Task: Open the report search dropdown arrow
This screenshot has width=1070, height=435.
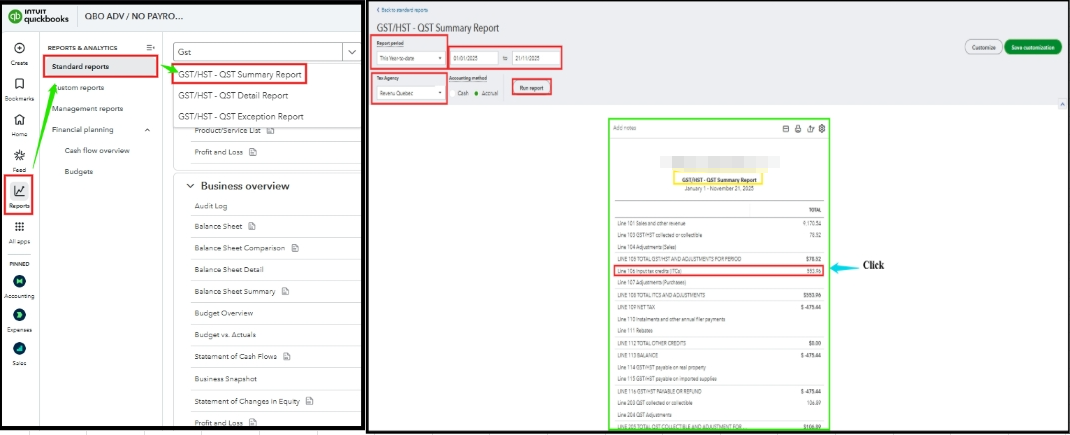Action: 352,52
